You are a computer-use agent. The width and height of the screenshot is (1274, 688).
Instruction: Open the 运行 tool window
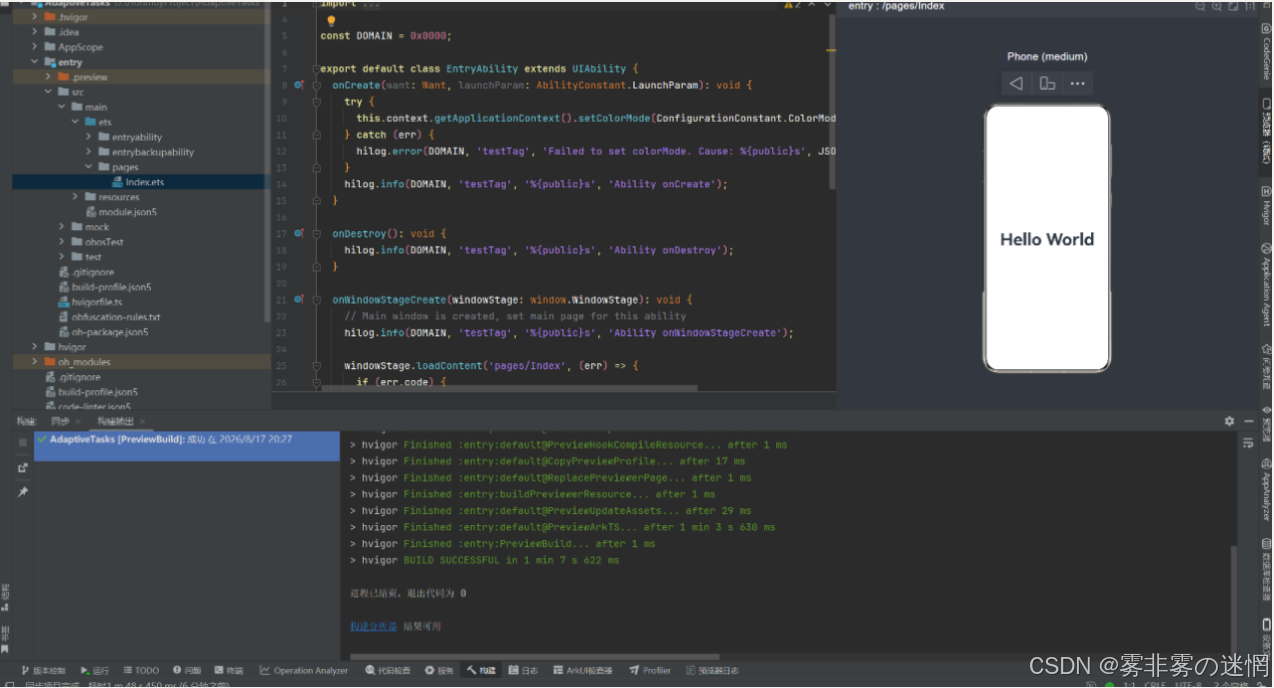pyautogui.click(x=95, y=670)
